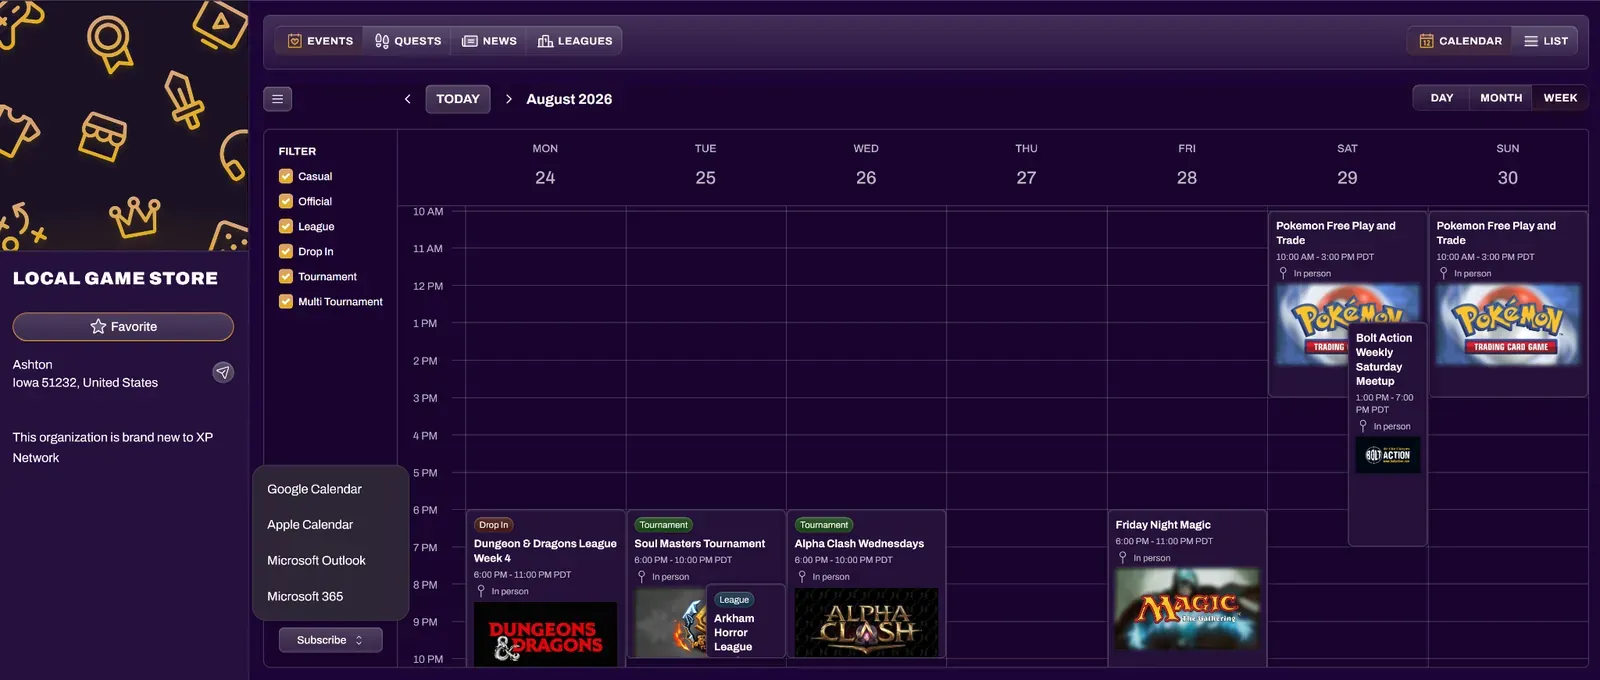Select Friday 28 column header
1600x680 pixels.
tap(1187, 165)
